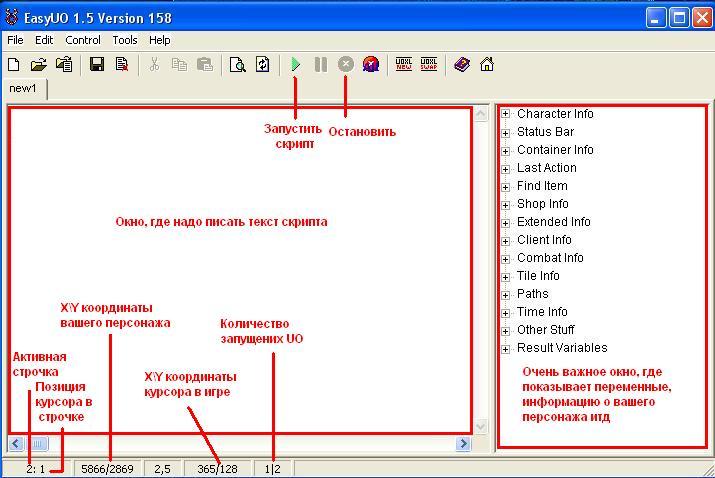The image size is (715, 478).
Task: Cut selection with scissors icon
Action: [x=155, y=65]
